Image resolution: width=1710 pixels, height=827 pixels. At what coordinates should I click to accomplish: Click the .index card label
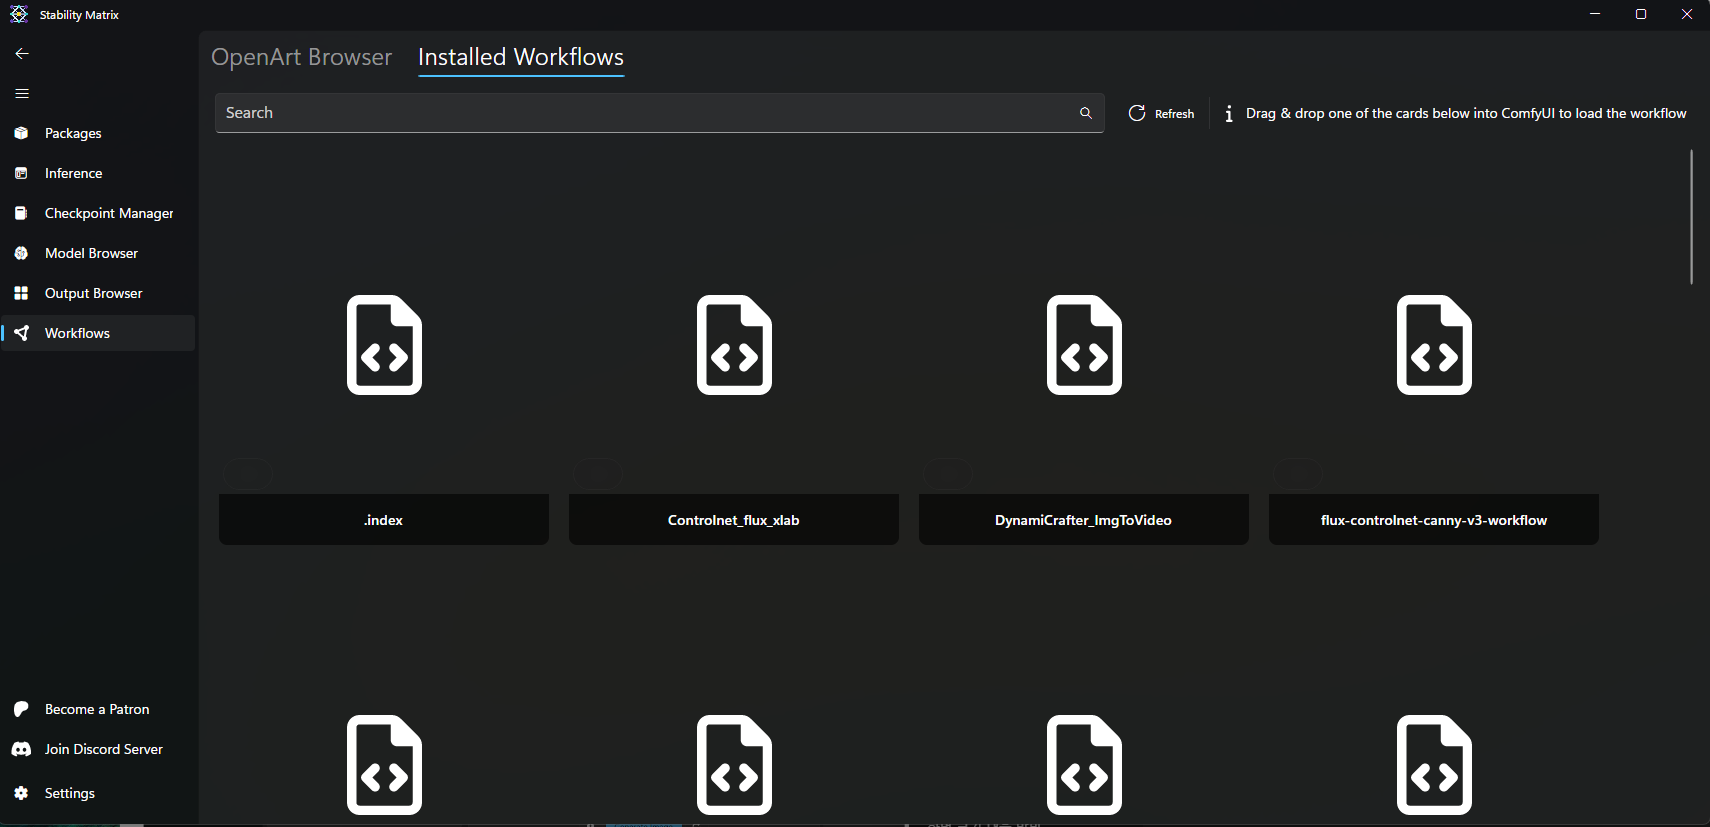click(x=384, y=520)
